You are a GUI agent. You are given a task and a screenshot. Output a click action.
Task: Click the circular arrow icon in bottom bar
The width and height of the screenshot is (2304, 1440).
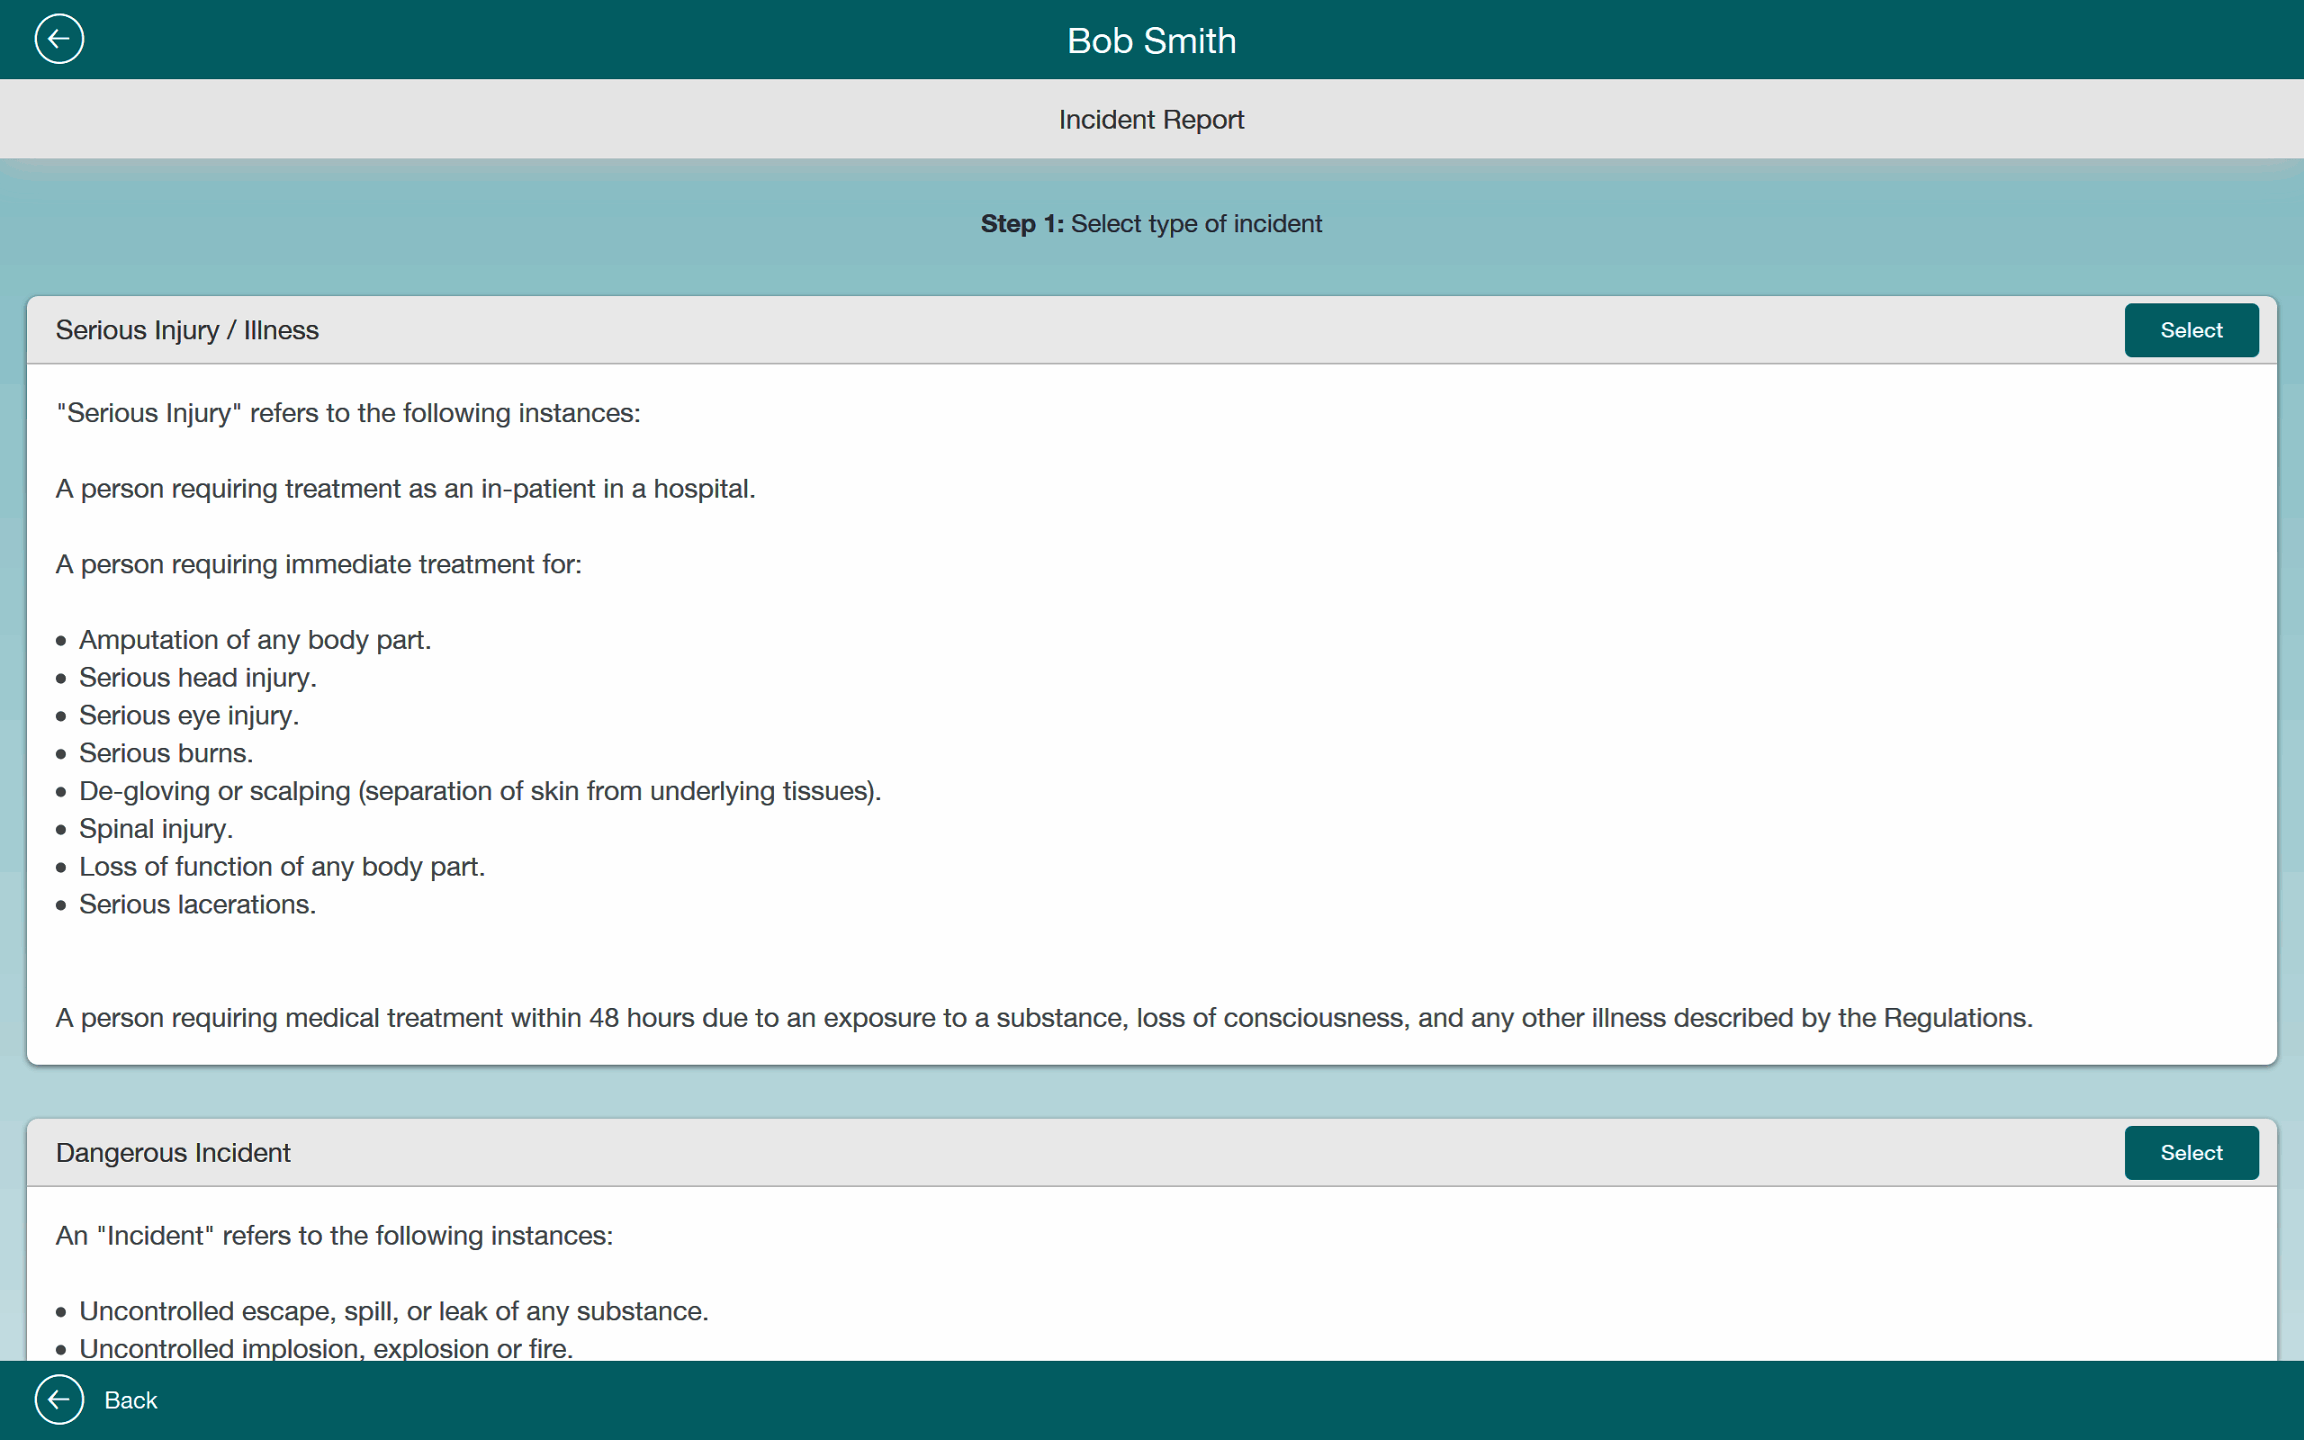pos(59,1399)
